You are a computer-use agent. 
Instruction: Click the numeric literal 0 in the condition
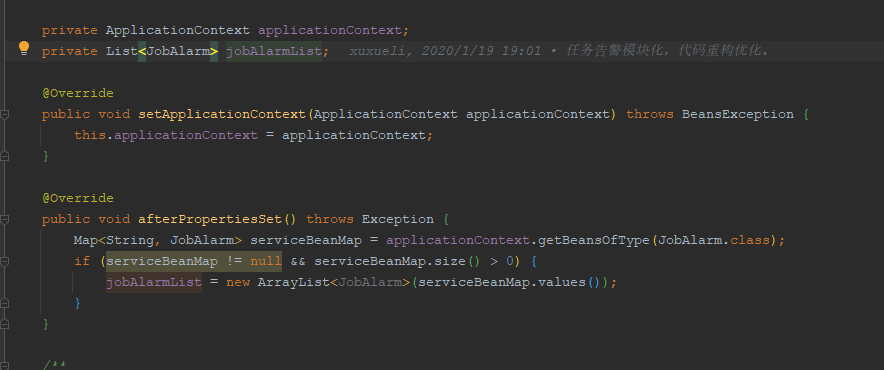(x=510, y=262)
